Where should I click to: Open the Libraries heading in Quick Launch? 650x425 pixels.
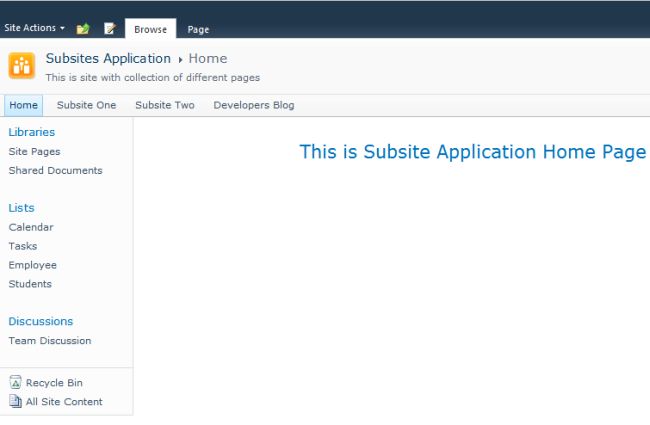click(x=32, y=132)
